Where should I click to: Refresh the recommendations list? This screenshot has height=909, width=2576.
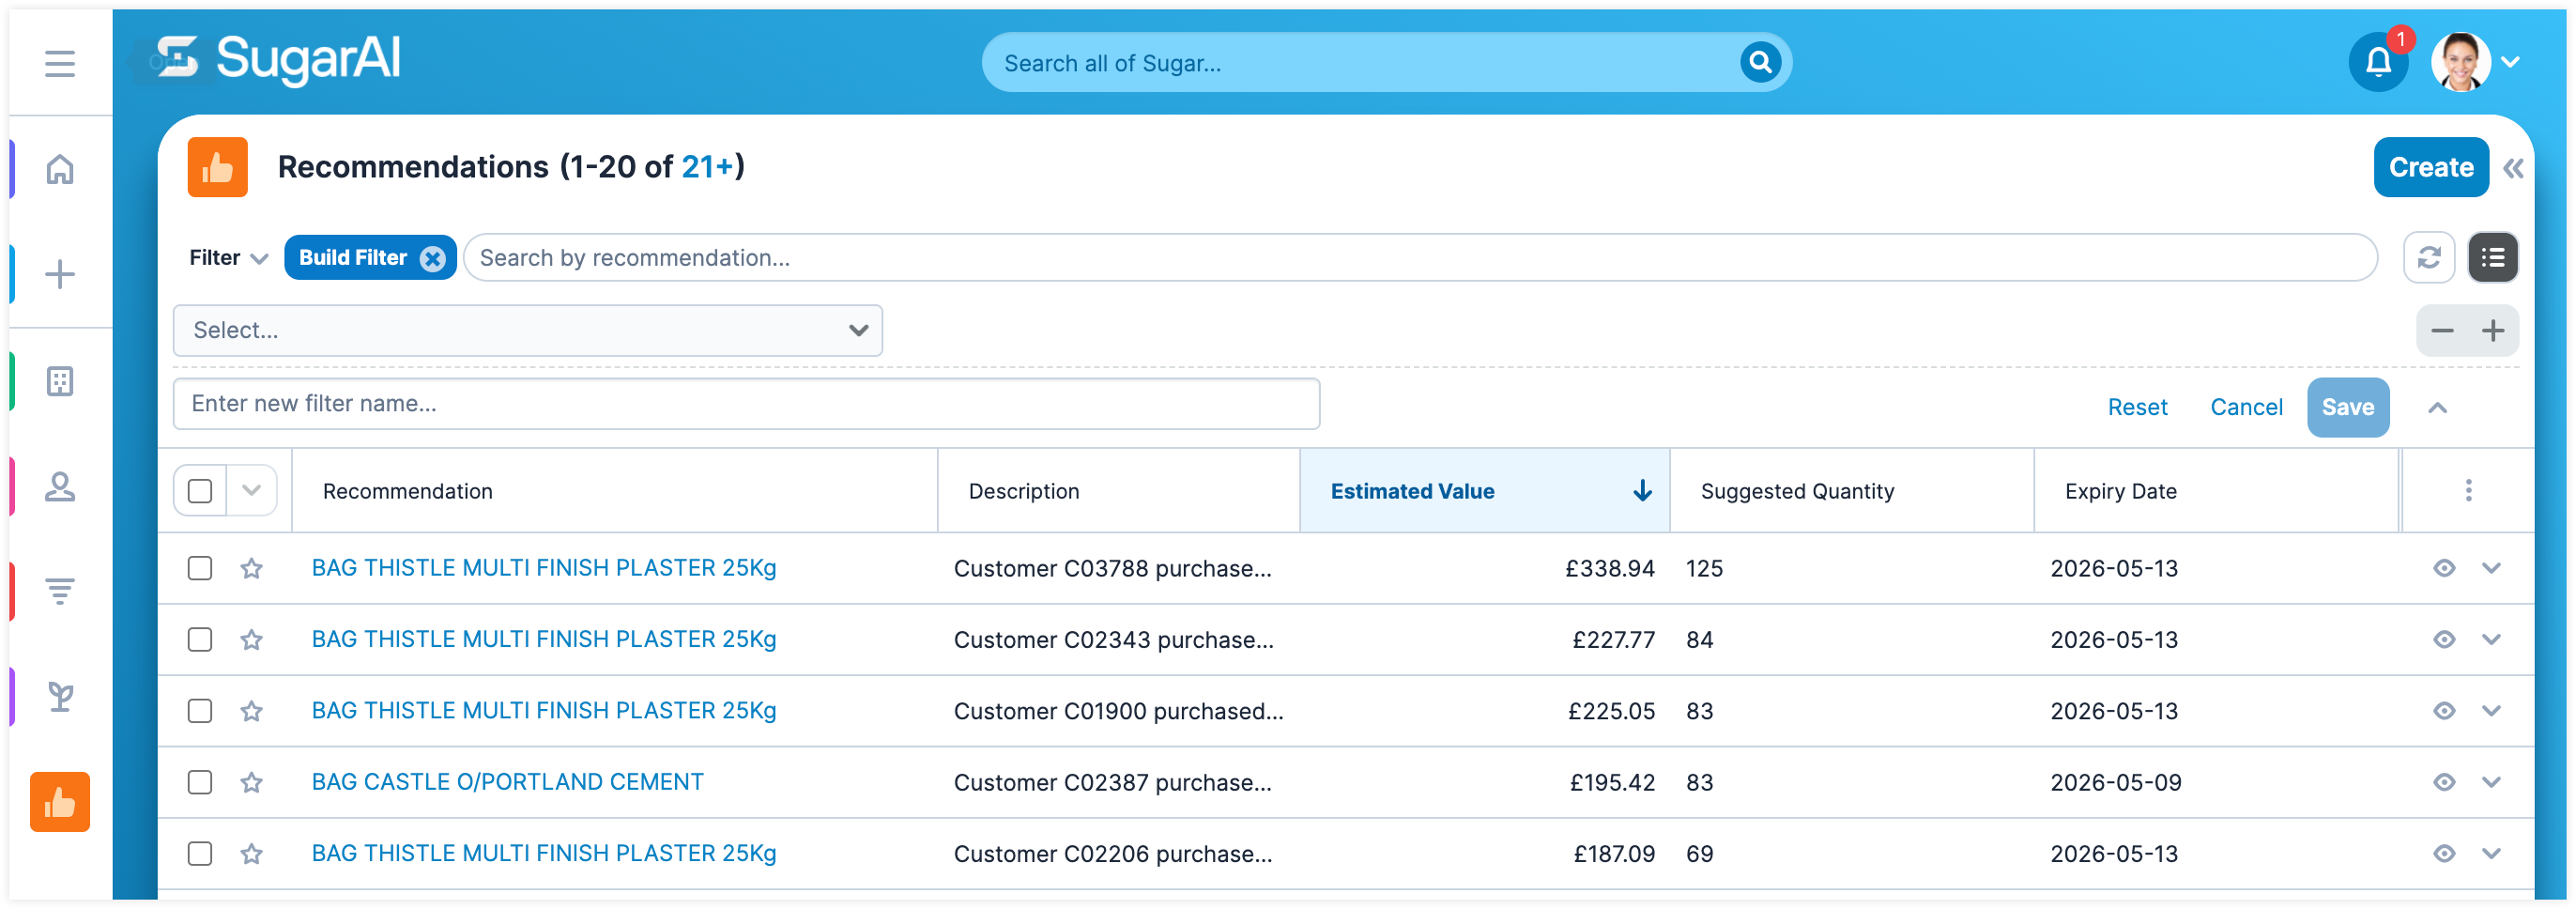tap(2428, 258)
